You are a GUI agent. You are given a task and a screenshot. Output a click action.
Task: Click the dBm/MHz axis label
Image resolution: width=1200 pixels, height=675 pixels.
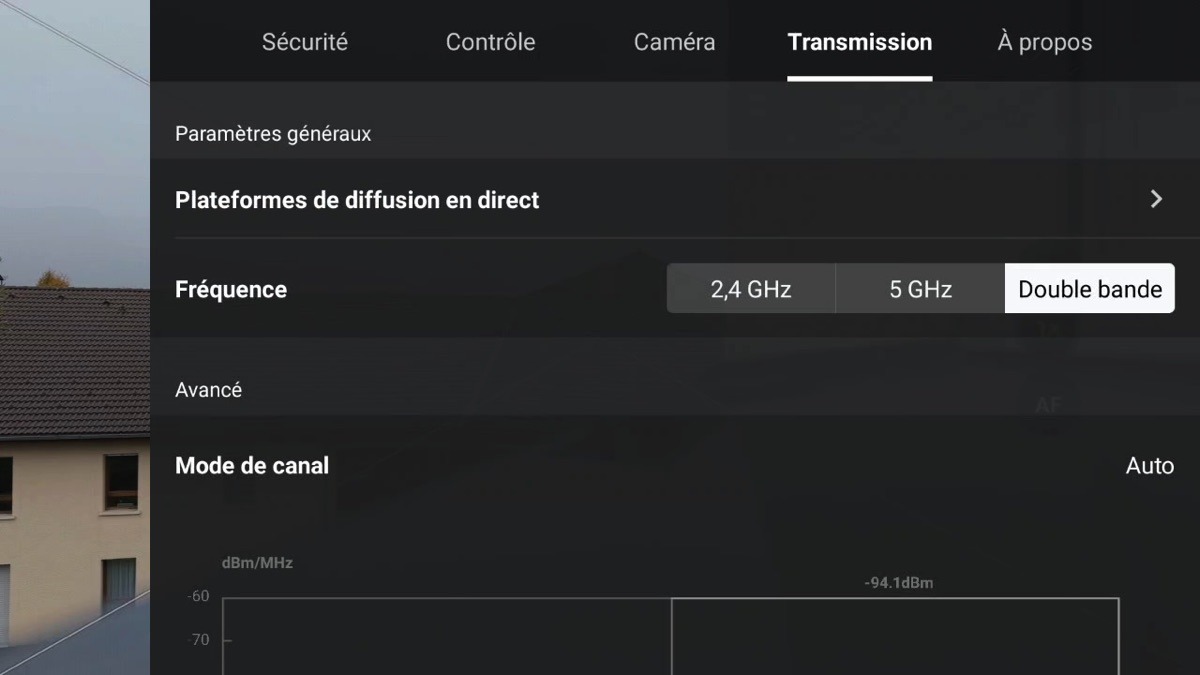tap(257, 563)
